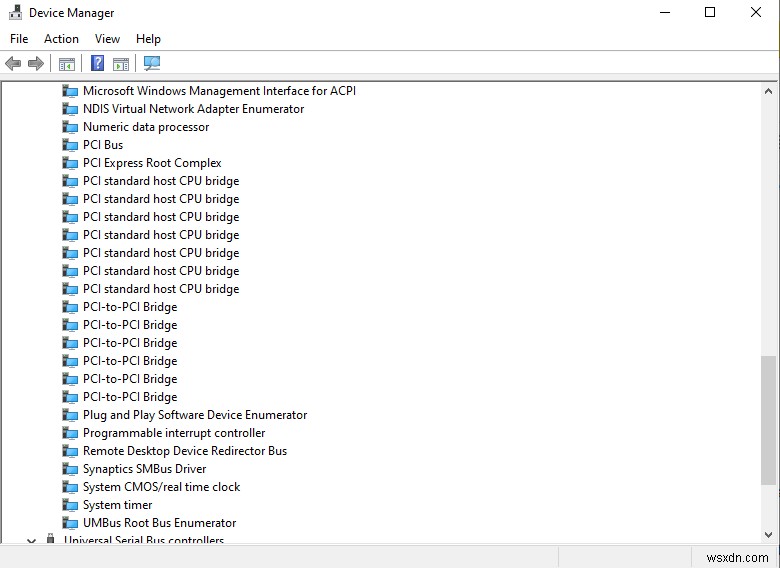Close the Device Manager window

point(756,12)
